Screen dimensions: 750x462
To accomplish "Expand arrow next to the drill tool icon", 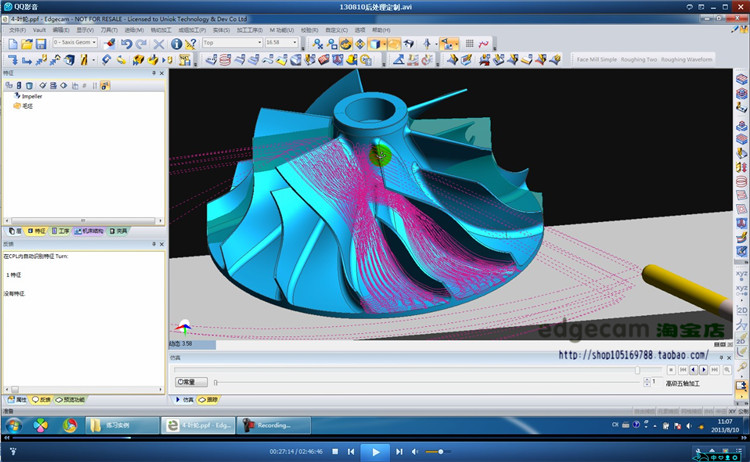I will (93, 60).
